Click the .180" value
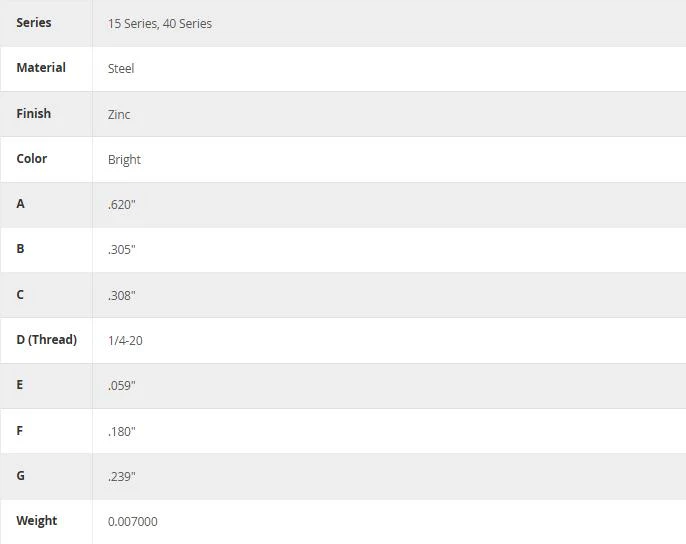Screen dimensions: 686x544 coord(122,432)
